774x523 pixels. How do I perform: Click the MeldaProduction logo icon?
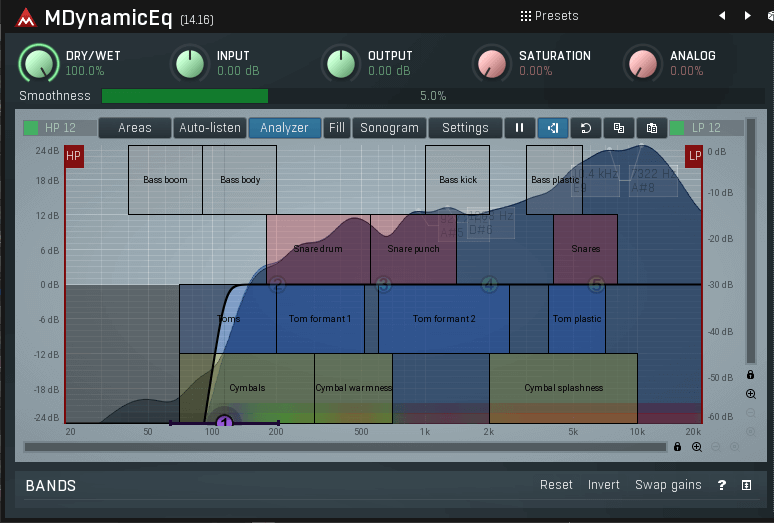(26, 18)
